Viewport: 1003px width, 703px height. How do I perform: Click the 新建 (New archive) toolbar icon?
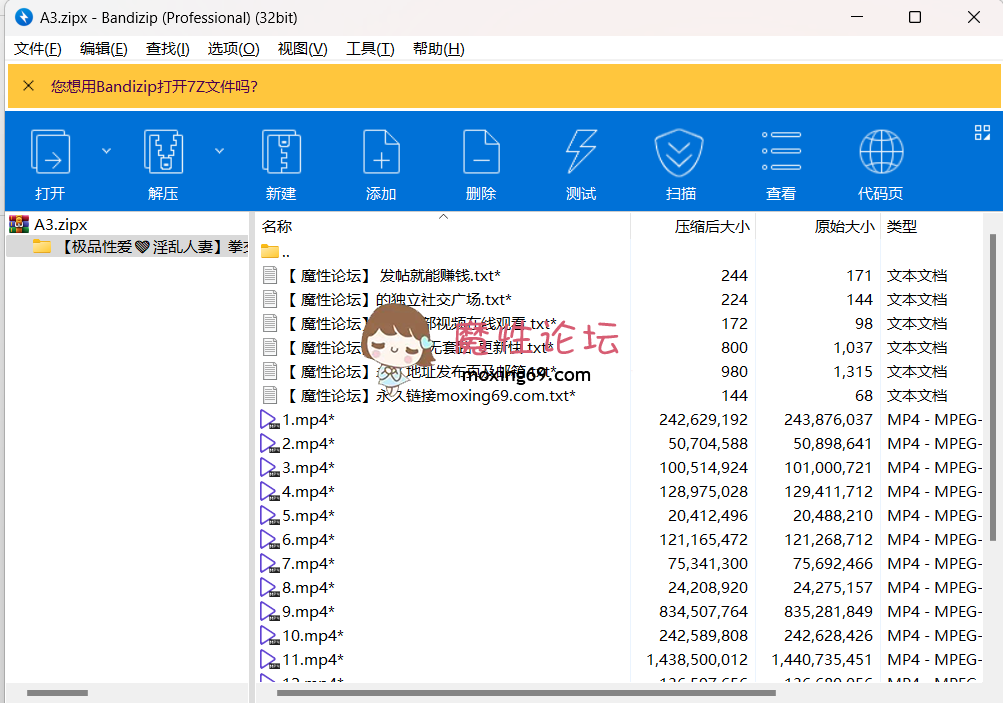coord(281,152)
